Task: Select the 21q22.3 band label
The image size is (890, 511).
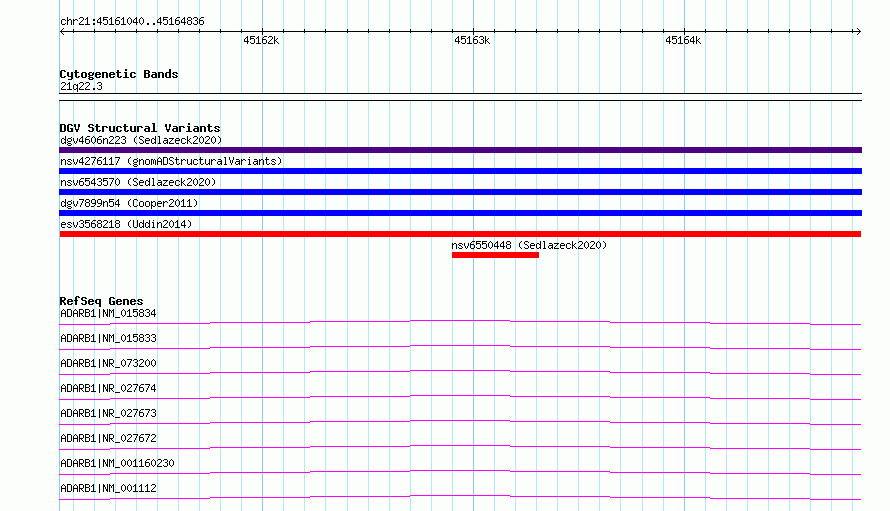Action: (81, 86)
